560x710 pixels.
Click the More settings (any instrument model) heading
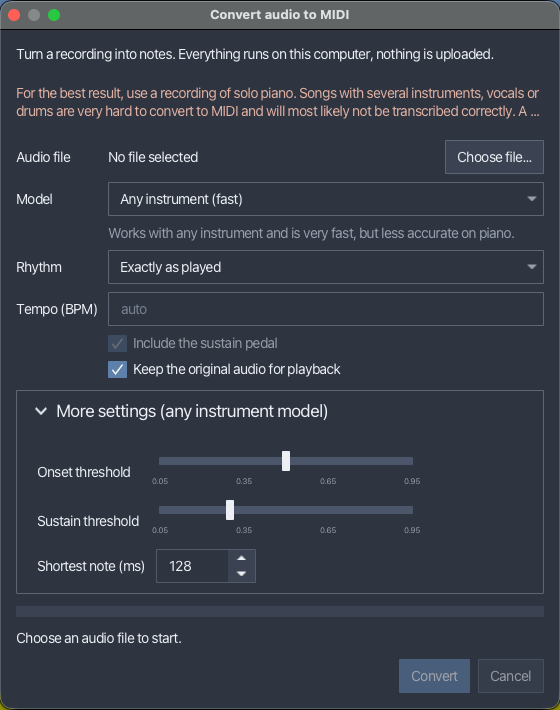(192, 411)
